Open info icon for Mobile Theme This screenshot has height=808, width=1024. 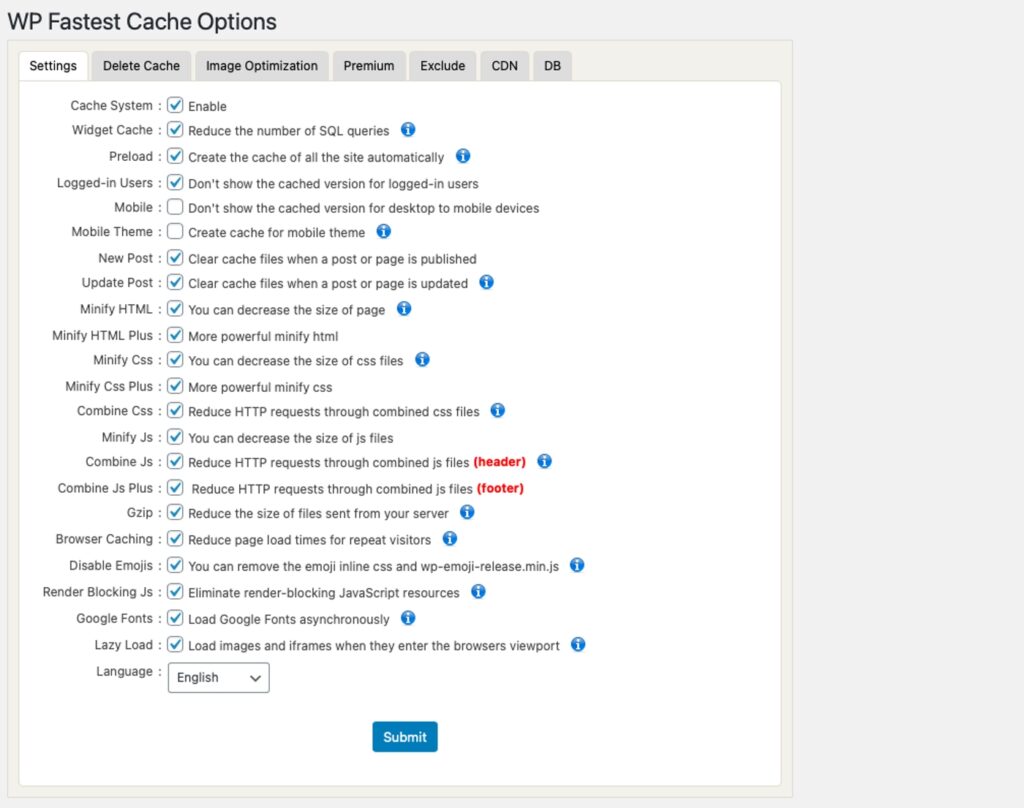[x=383, y=232]
